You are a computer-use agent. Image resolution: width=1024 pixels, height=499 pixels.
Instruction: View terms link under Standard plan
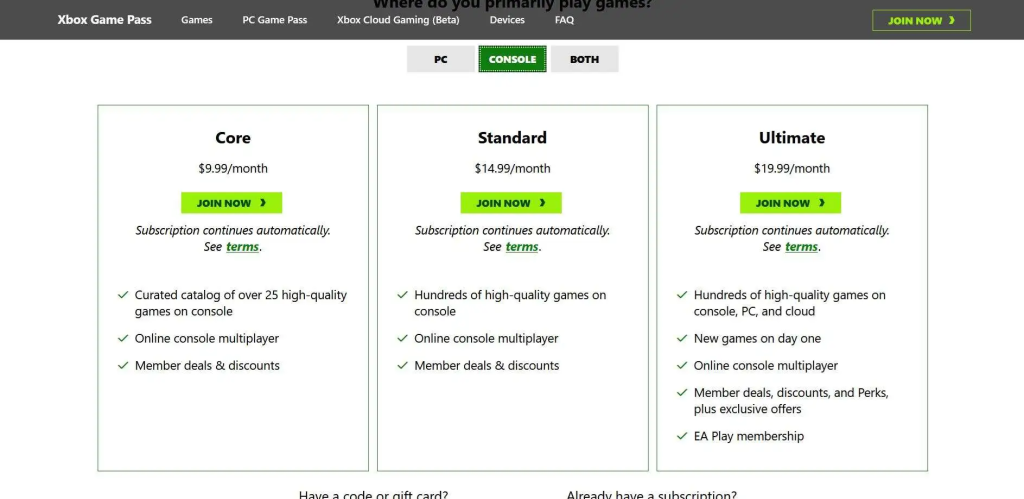[521, 247]
